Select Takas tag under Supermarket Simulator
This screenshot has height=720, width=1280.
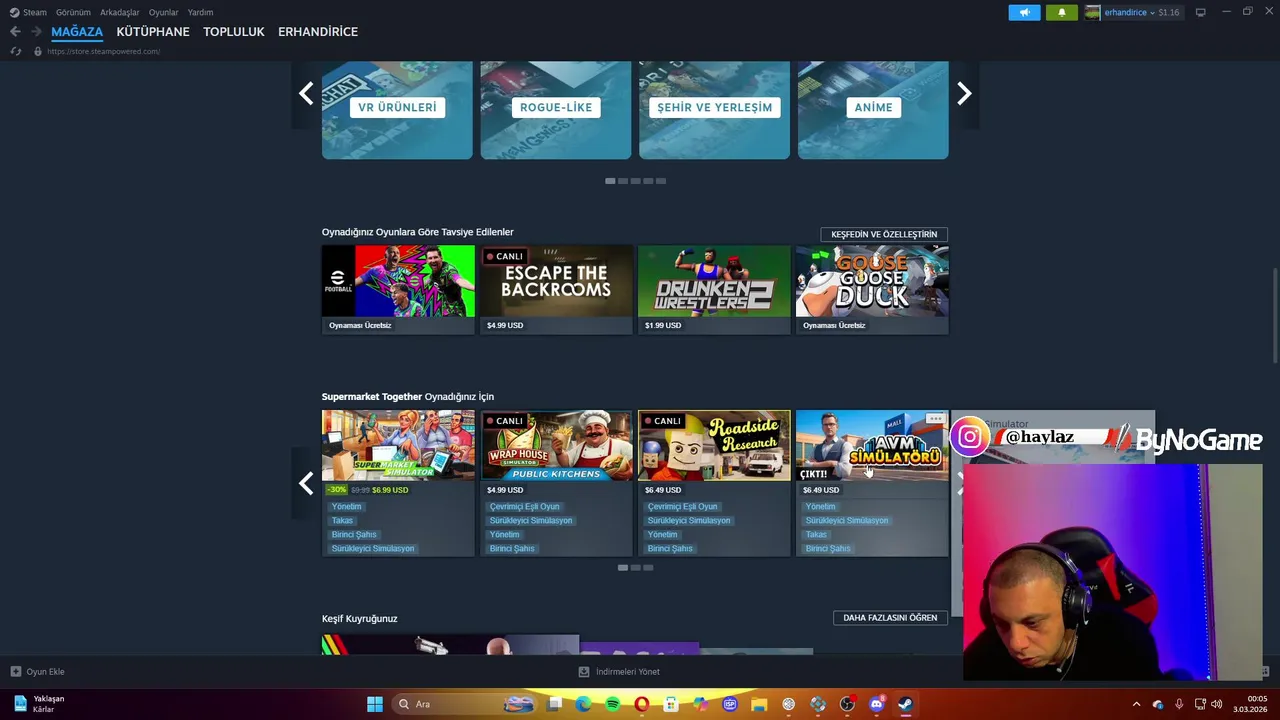click(x=343, y=521)
